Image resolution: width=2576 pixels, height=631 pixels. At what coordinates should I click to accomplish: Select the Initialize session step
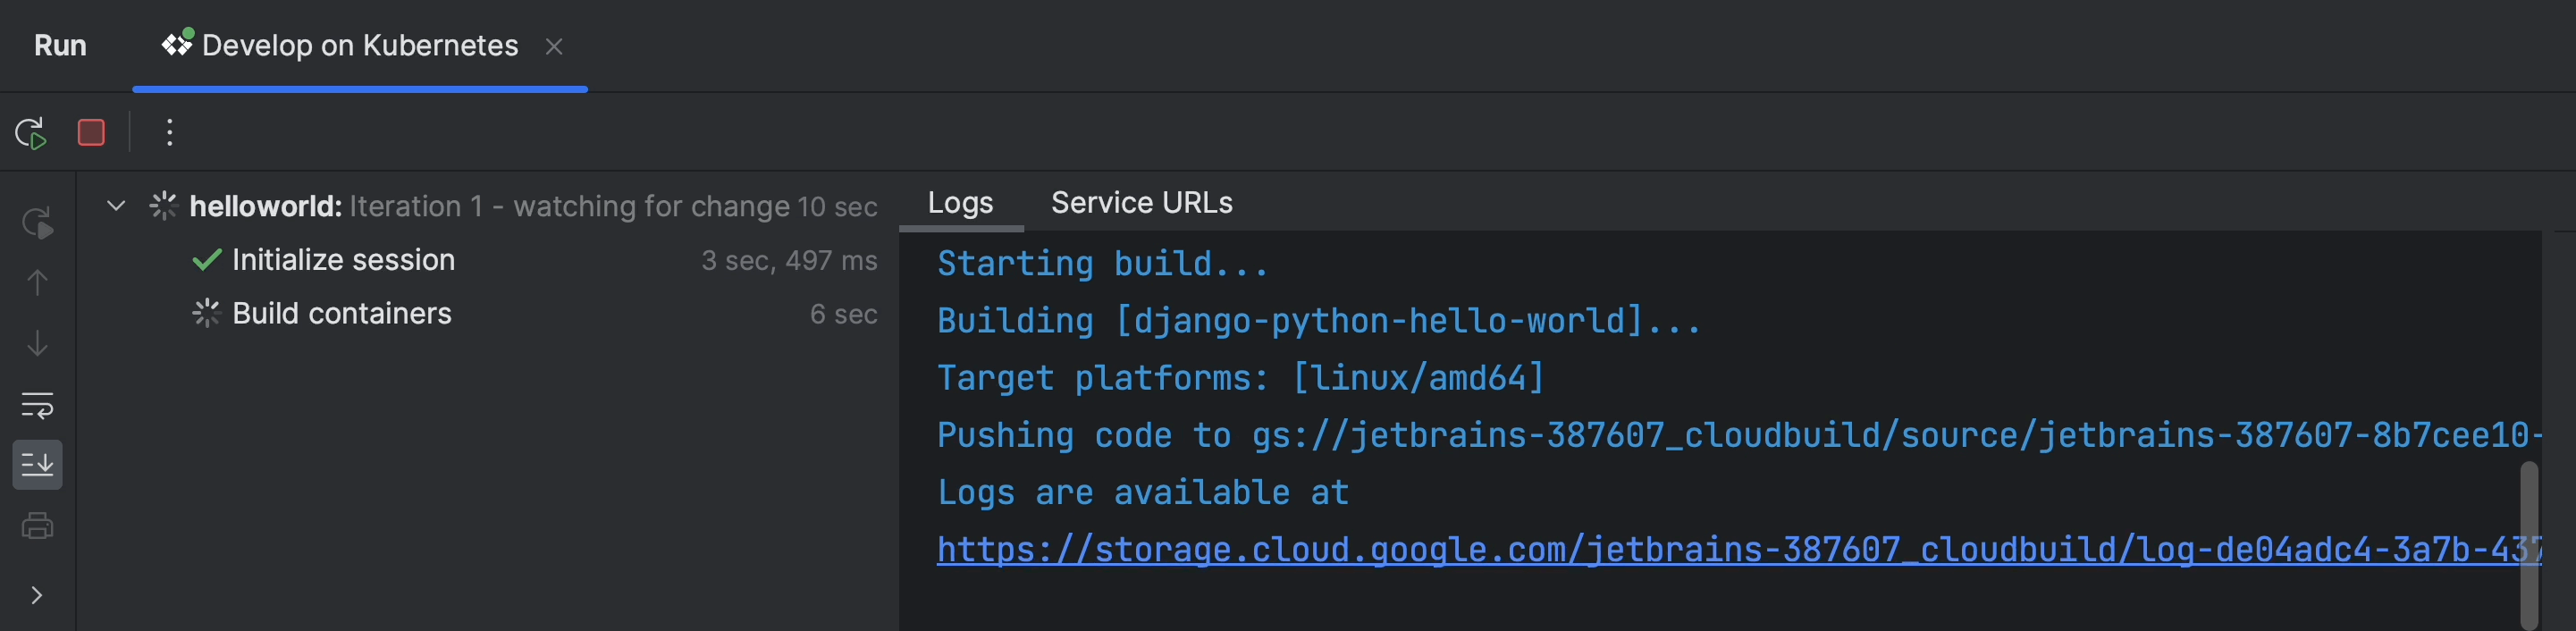coord(343,260)
